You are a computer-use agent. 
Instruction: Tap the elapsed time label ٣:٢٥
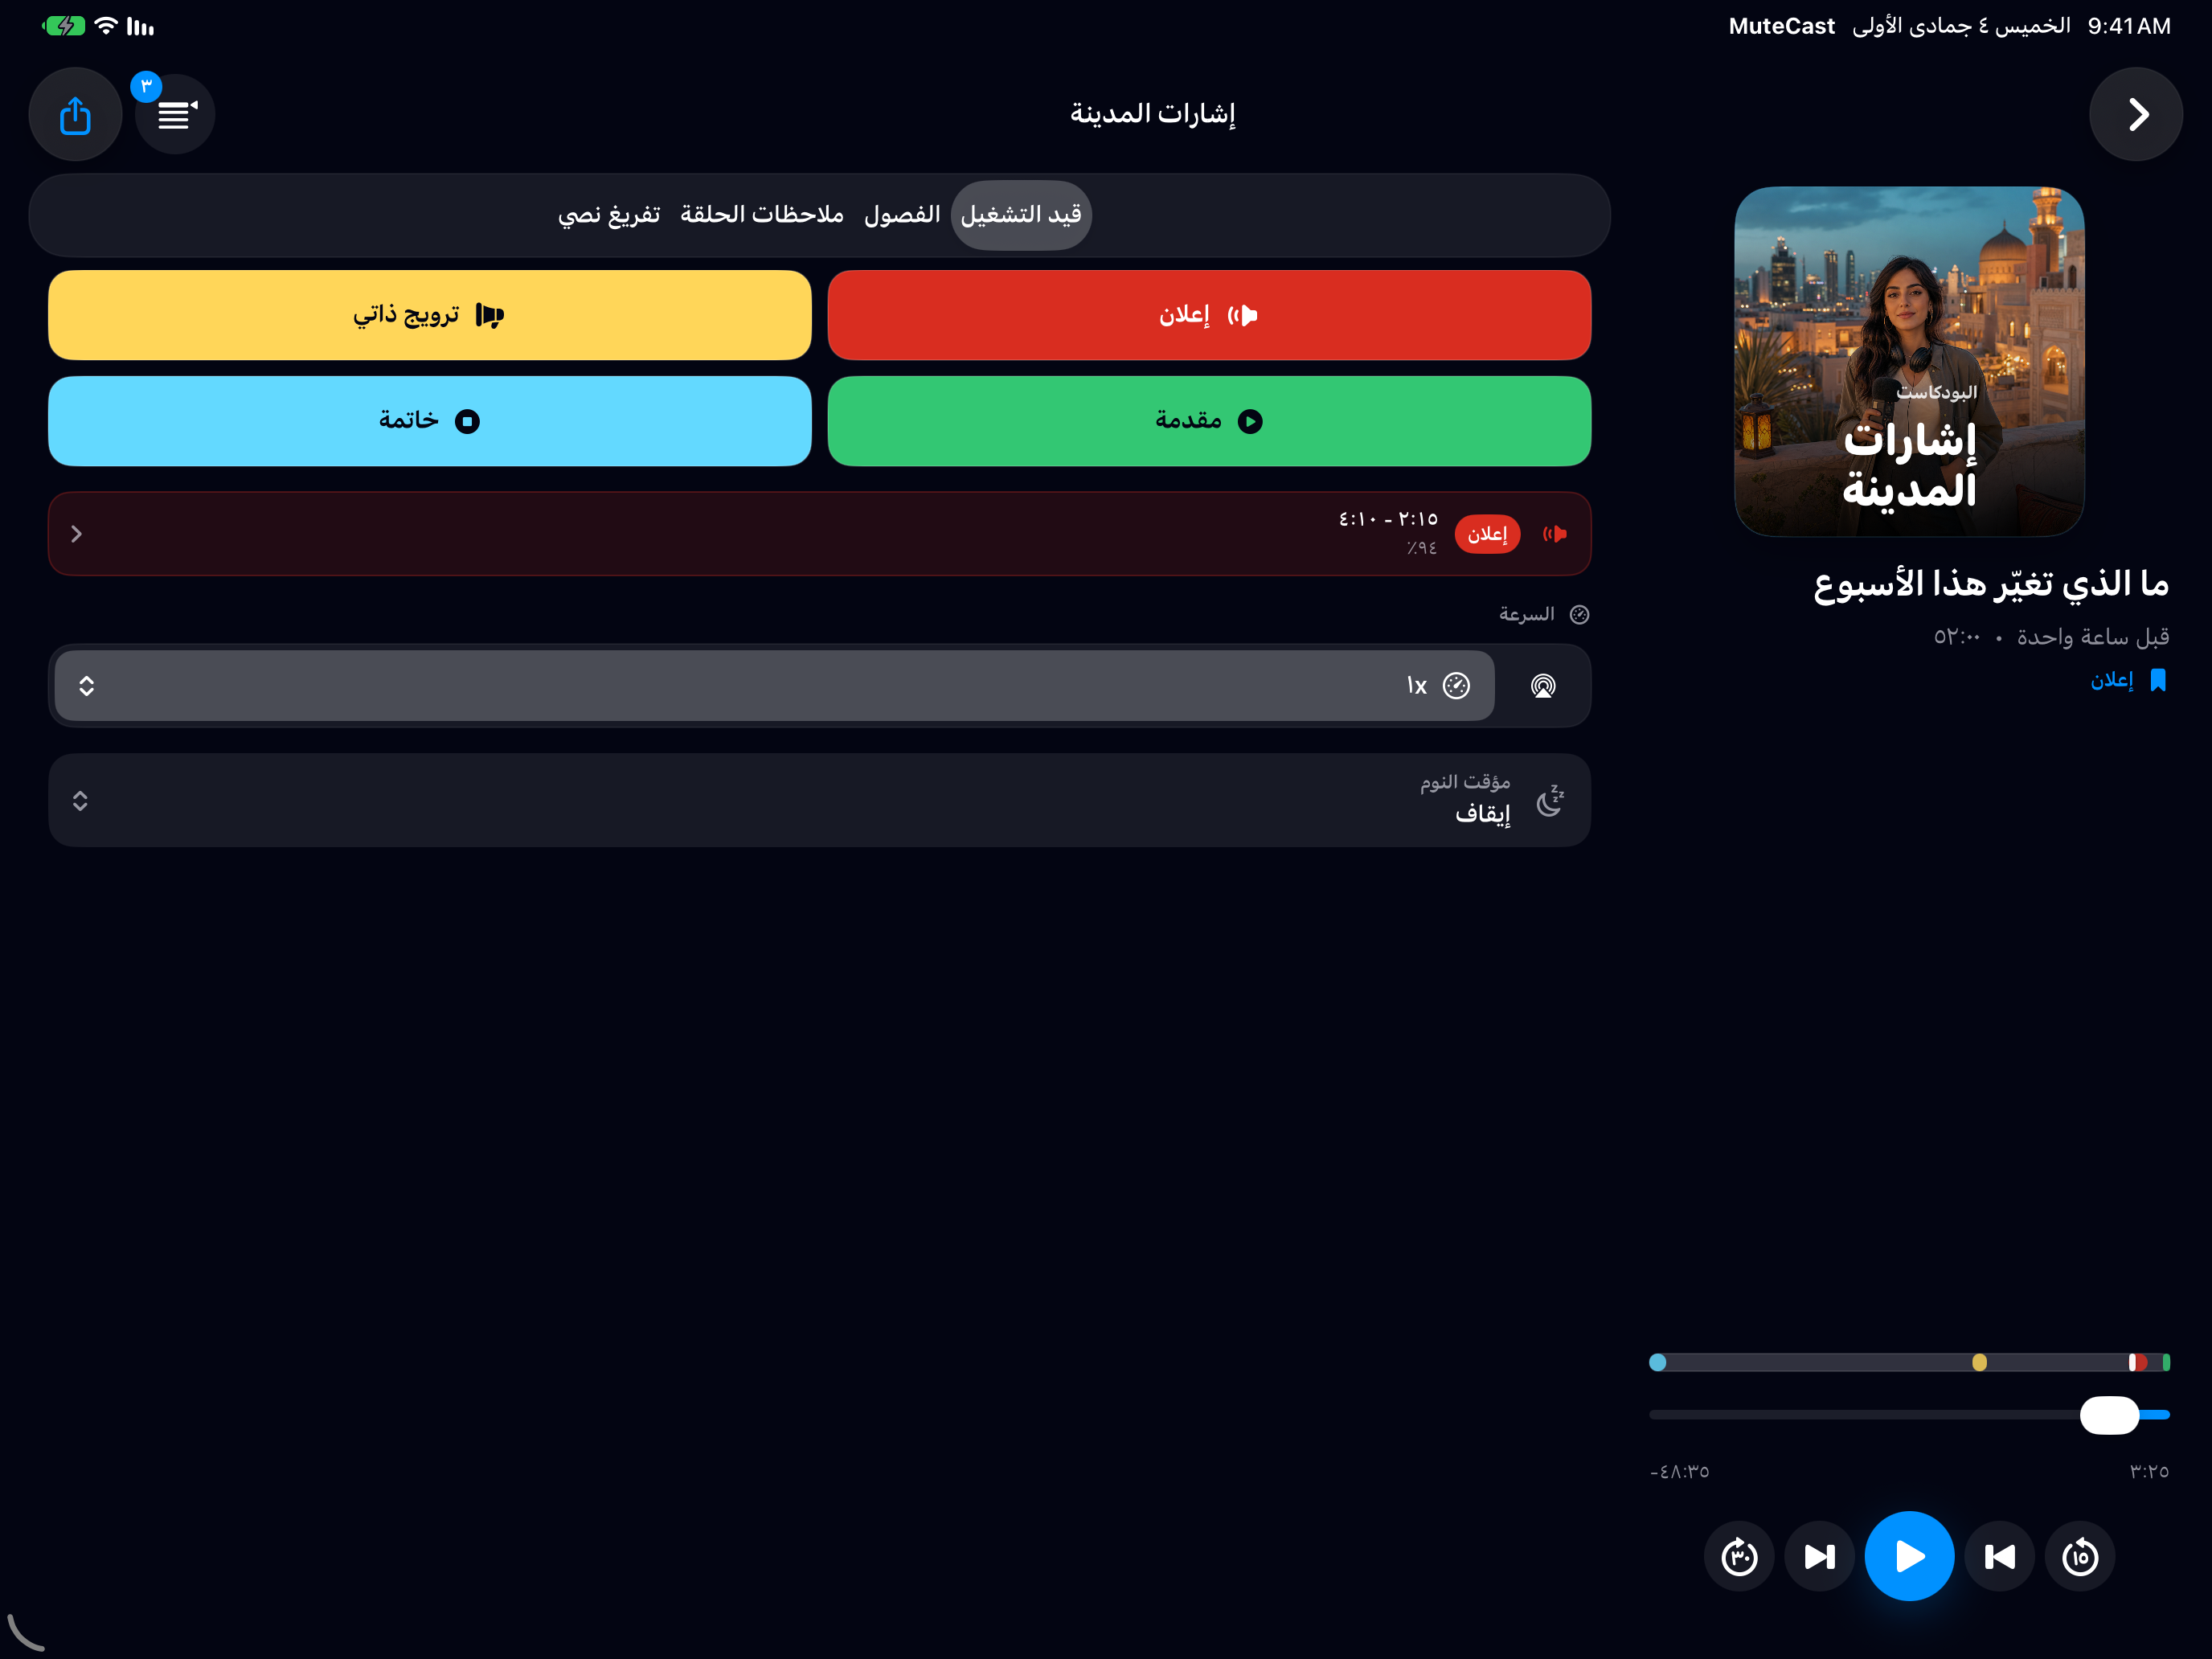pos(2149,1472)
